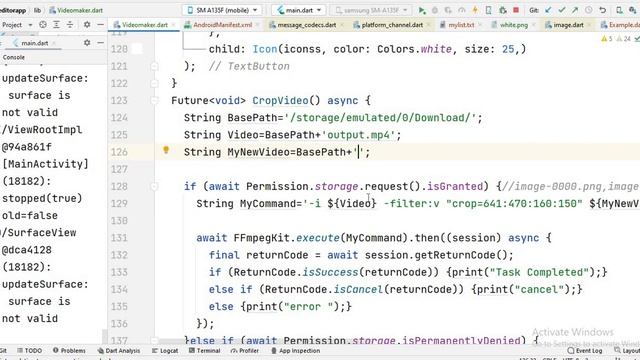
Task: Run the app with the green play button
Action: click(422, 10)
